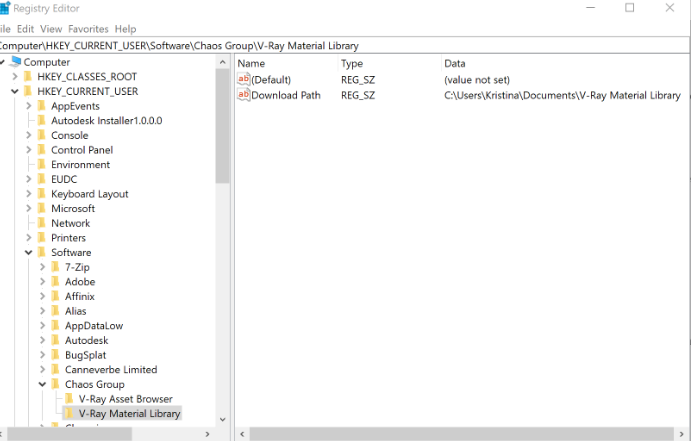Click the folder icon next to Printers
693x441 pixels.
click(42, 237)
